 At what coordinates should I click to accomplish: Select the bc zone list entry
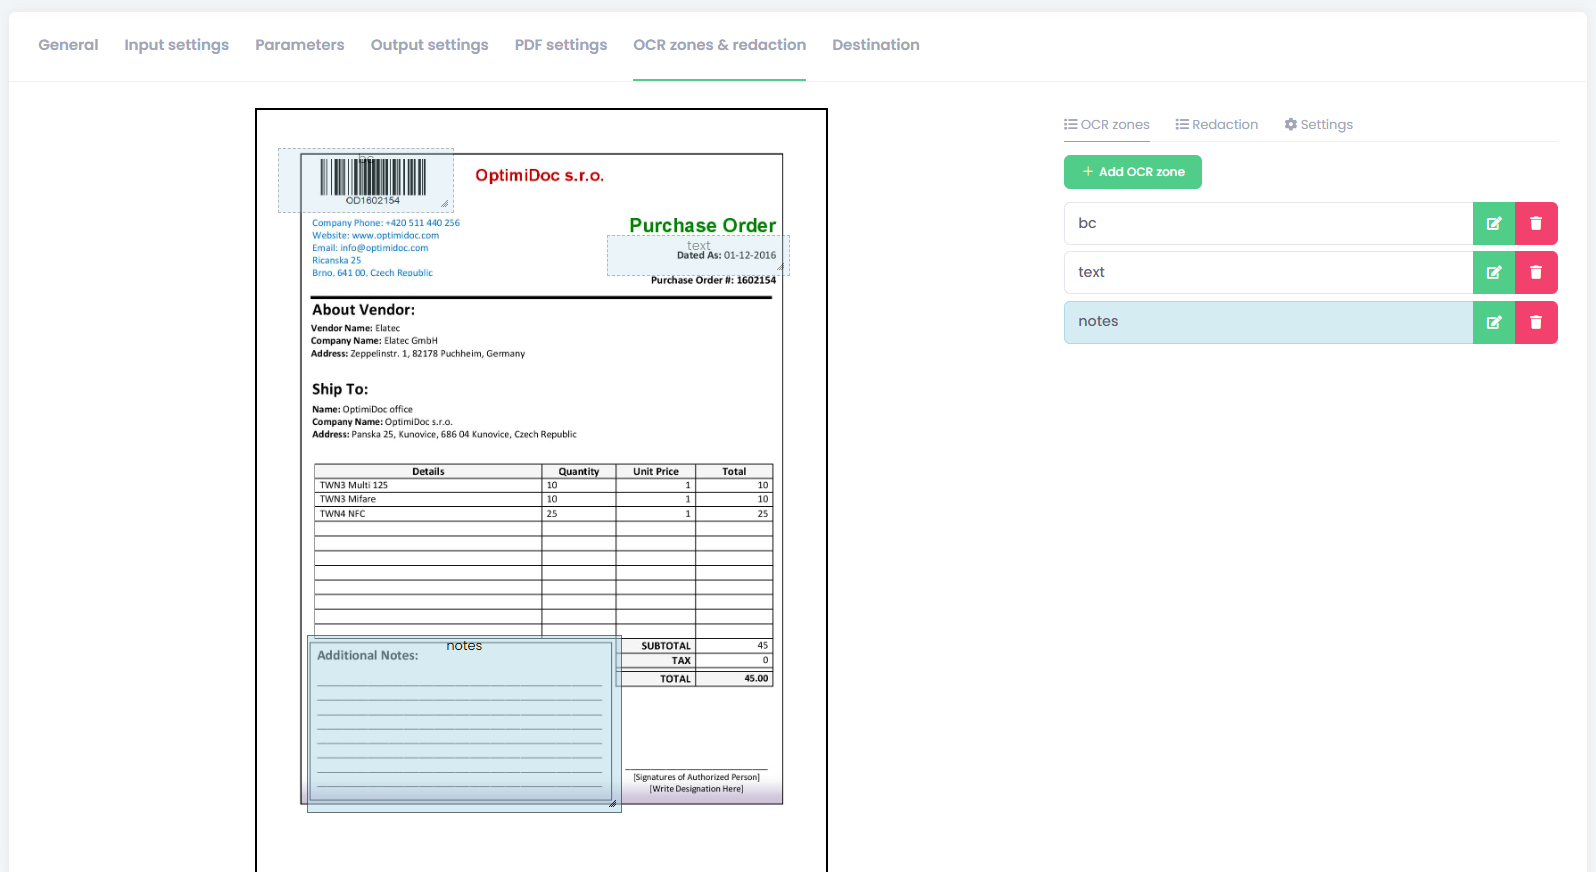click(x=1268, y=223)
